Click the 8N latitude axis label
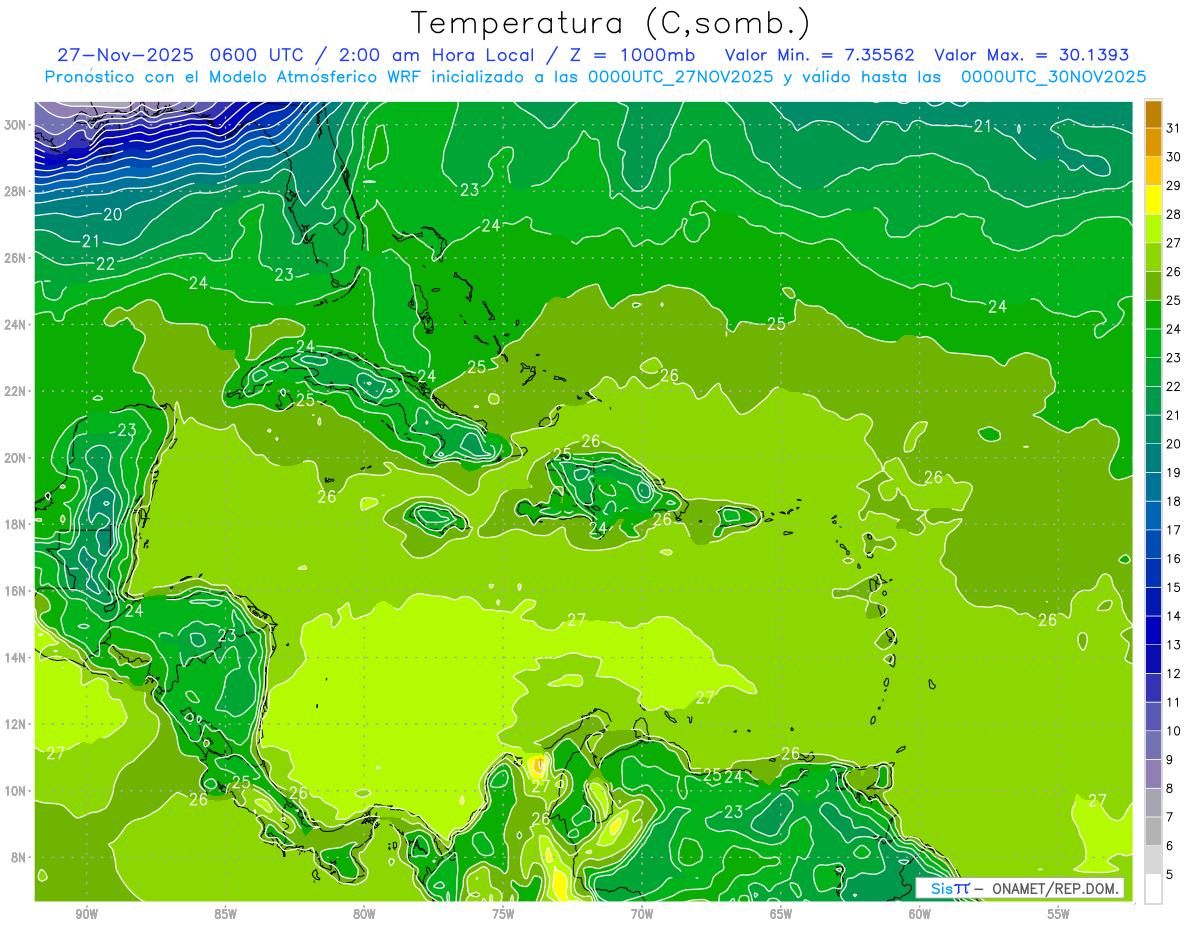Image resolution: width=1200 pixels, height=927 pixels. click(20, 857)
